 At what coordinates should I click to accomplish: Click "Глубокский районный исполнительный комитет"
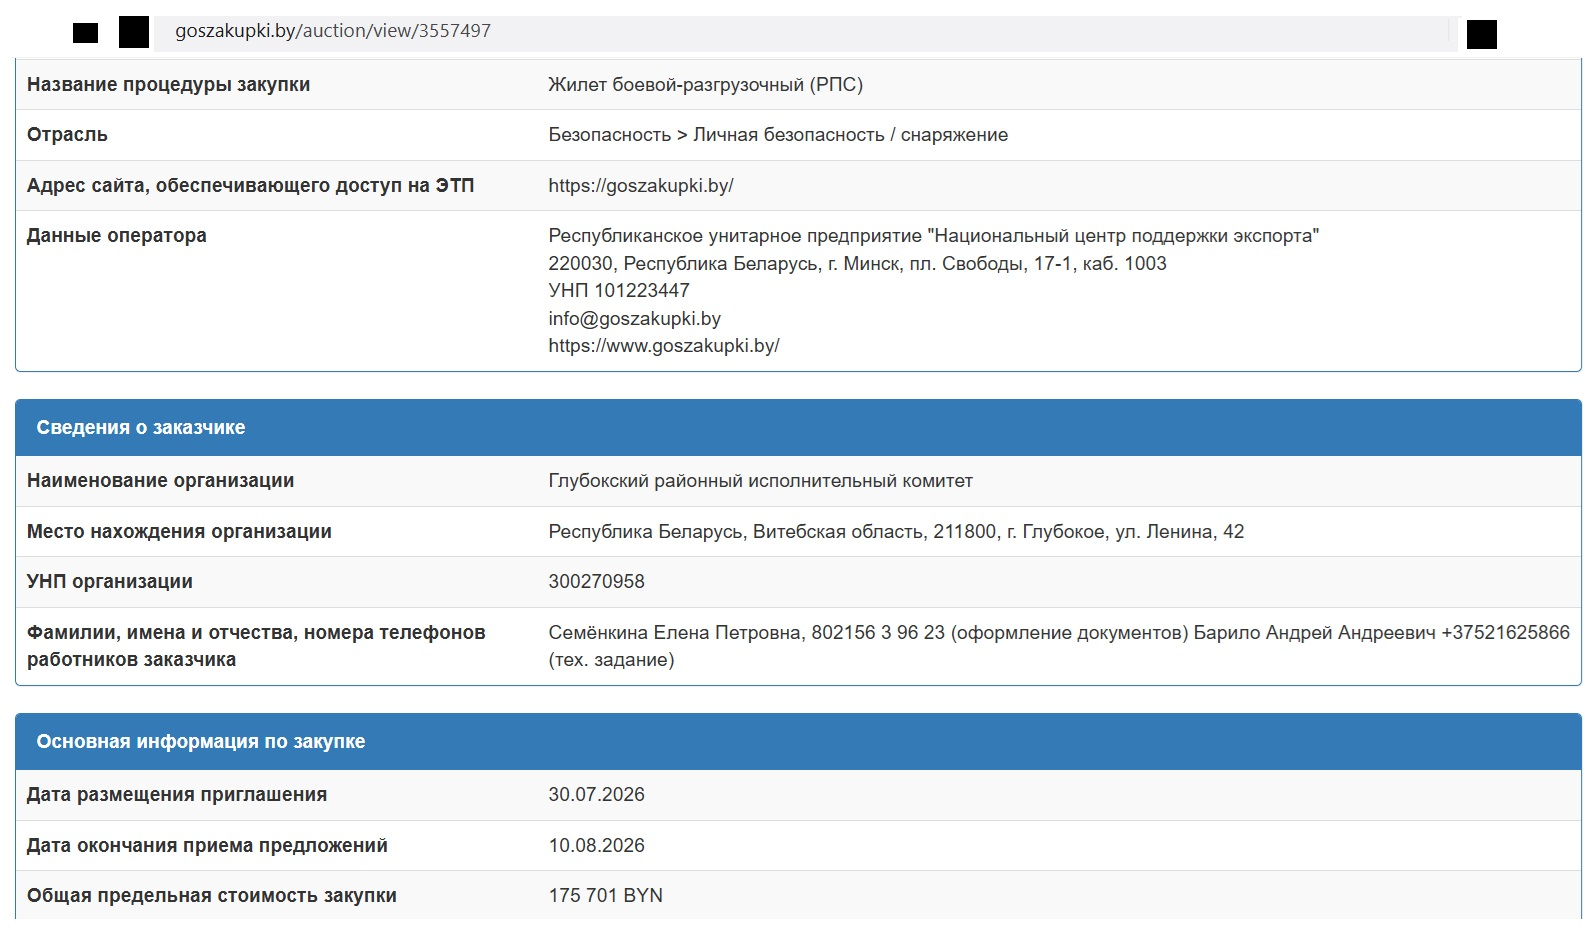coord(760,481)
